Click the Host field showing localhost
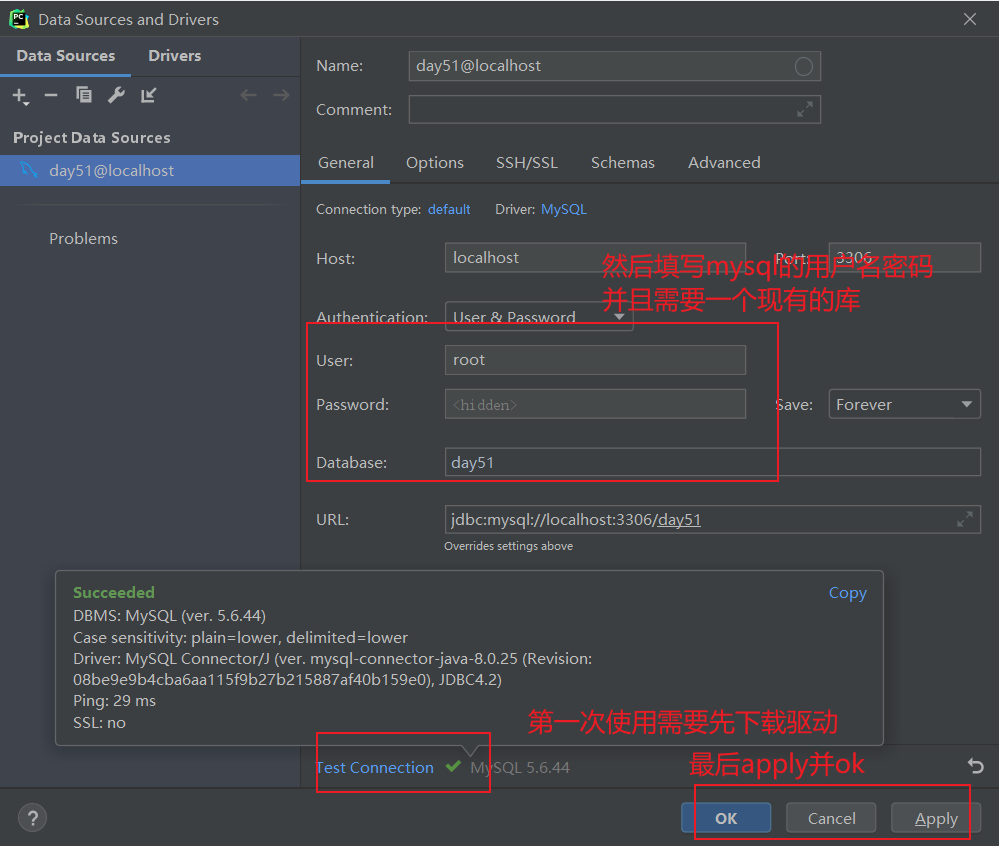 click(x=595, y=257)
